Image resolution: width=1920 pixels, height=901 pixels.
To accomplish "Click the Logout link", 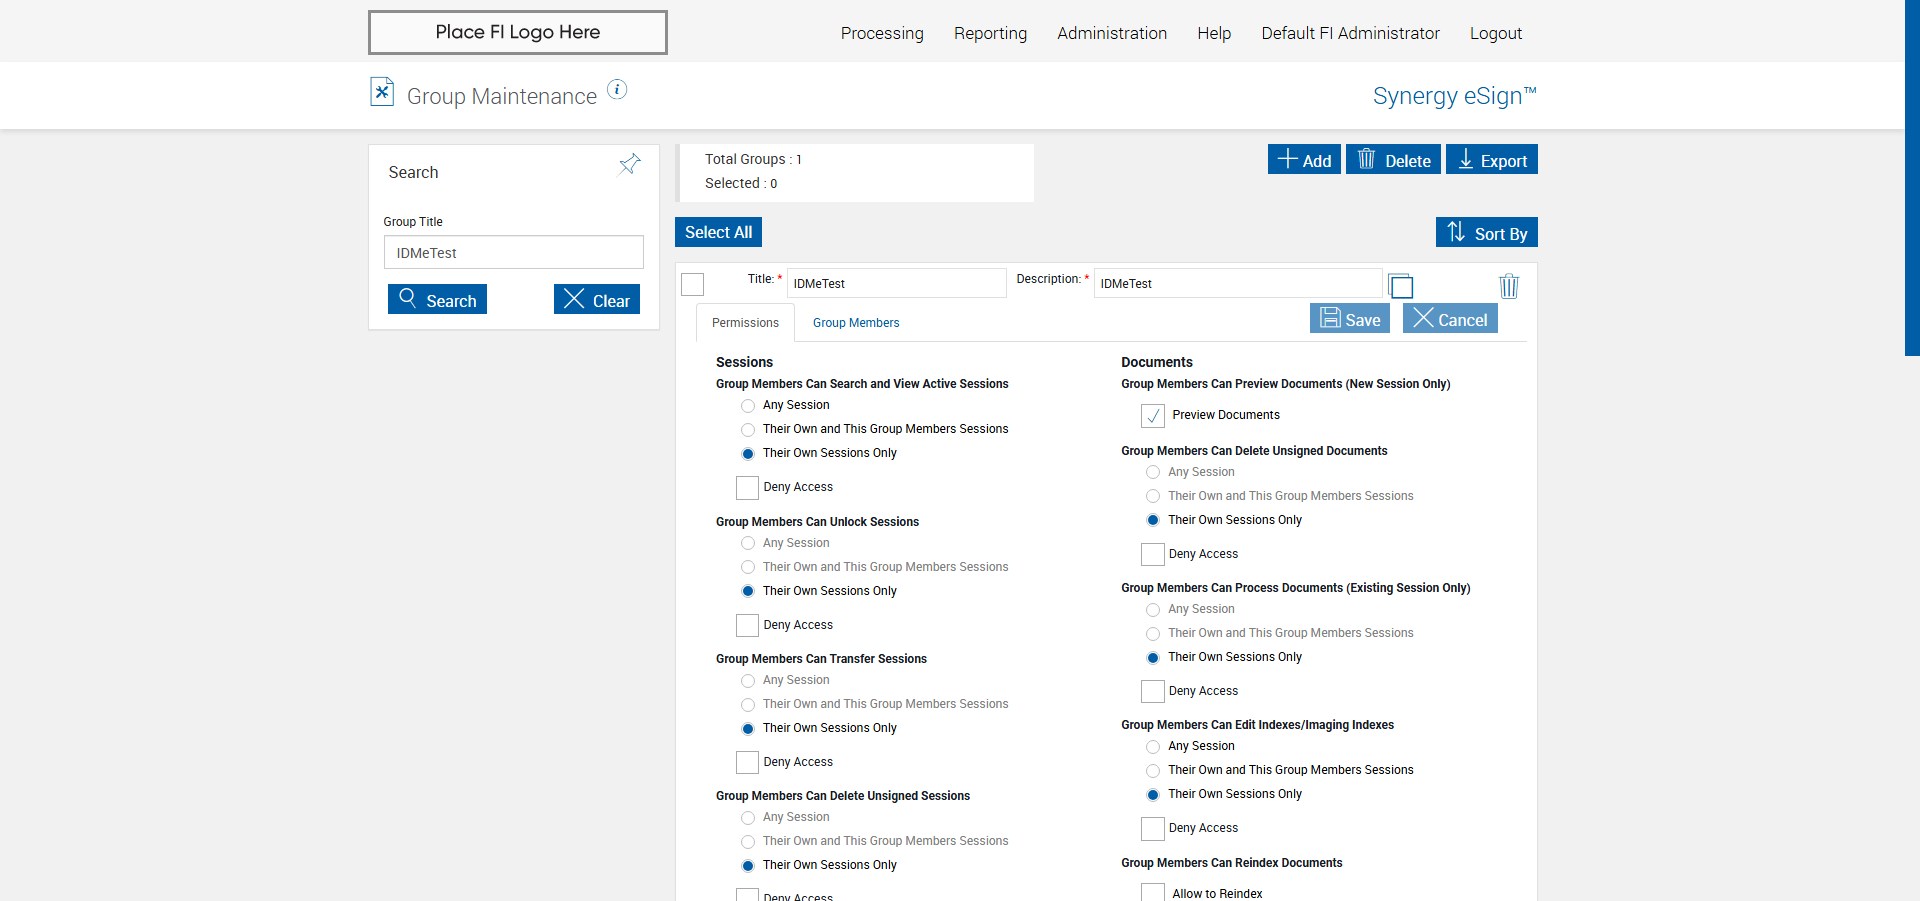I will (x=1495, y=33).
